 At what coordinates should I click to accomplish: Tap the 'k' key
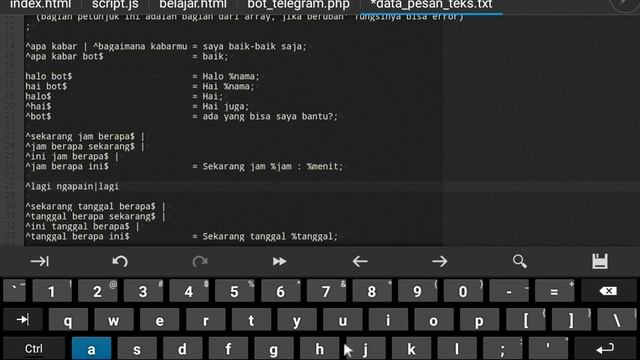coord(411,349)
